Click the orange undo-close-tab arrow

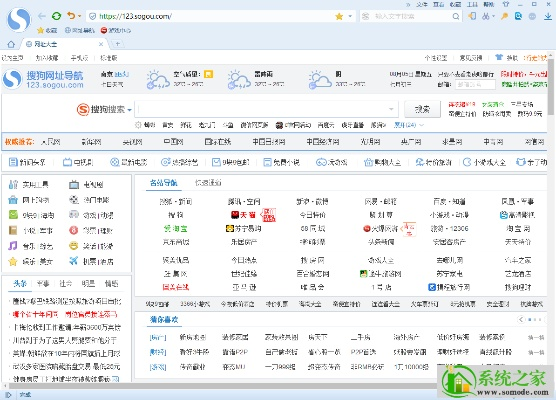pyautogui.click(x=71, y=16)
